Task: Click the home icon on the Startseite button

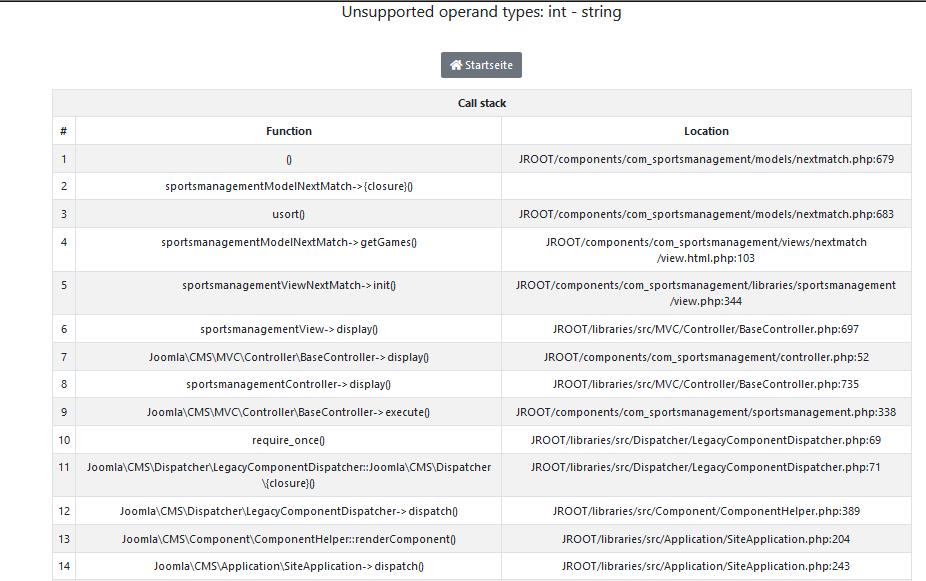Action: click(x=456, y=64)
